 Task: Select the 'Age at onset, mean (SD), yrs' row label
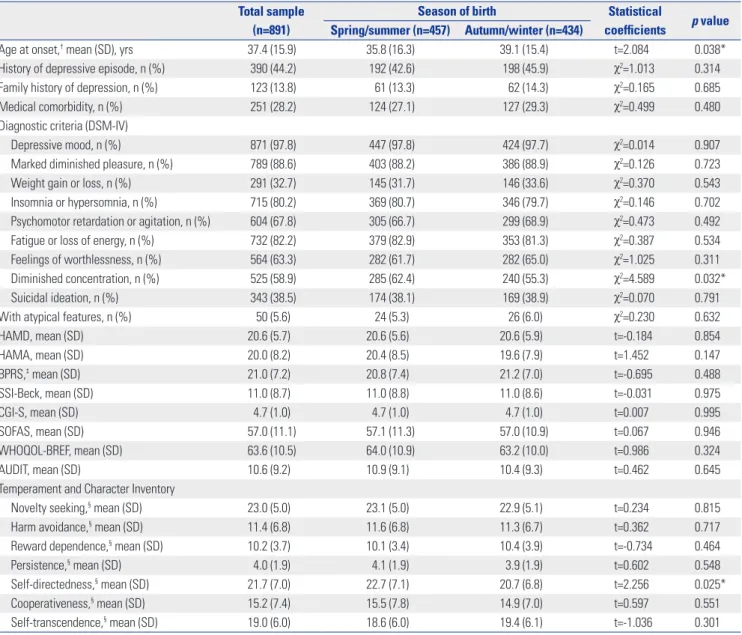coord(66,50)
